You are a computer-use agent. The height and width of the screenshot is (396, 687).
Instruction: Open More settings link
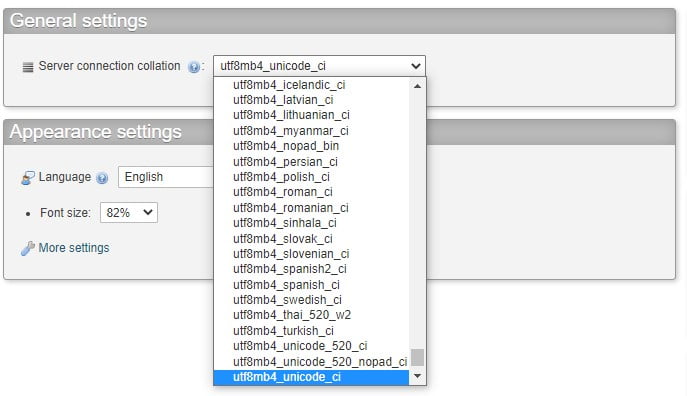[74, 248]
